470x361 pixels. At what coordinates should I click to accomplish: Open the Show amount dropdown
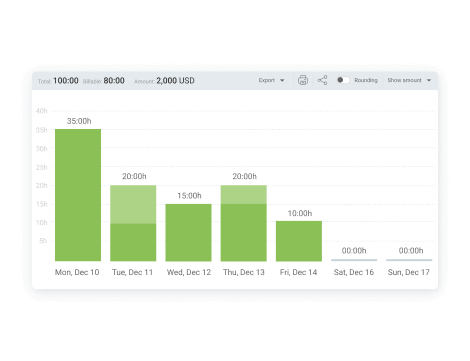tap(409, 80)
